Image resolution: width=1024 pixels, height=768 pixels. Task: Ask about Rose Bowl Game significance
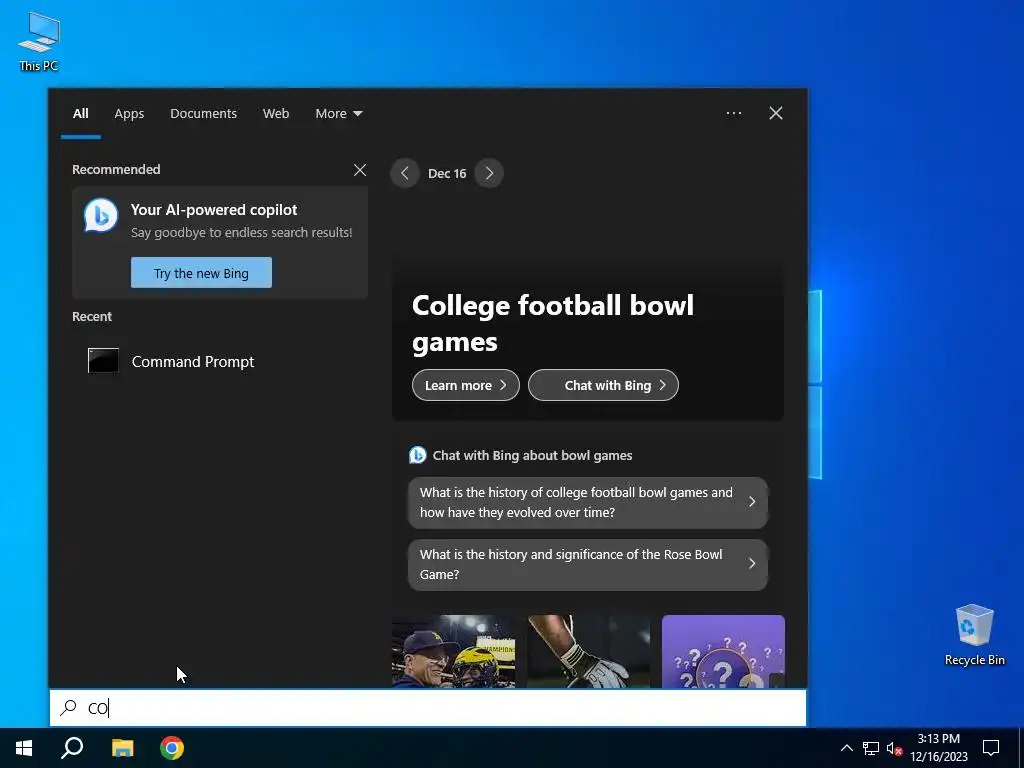588,564
